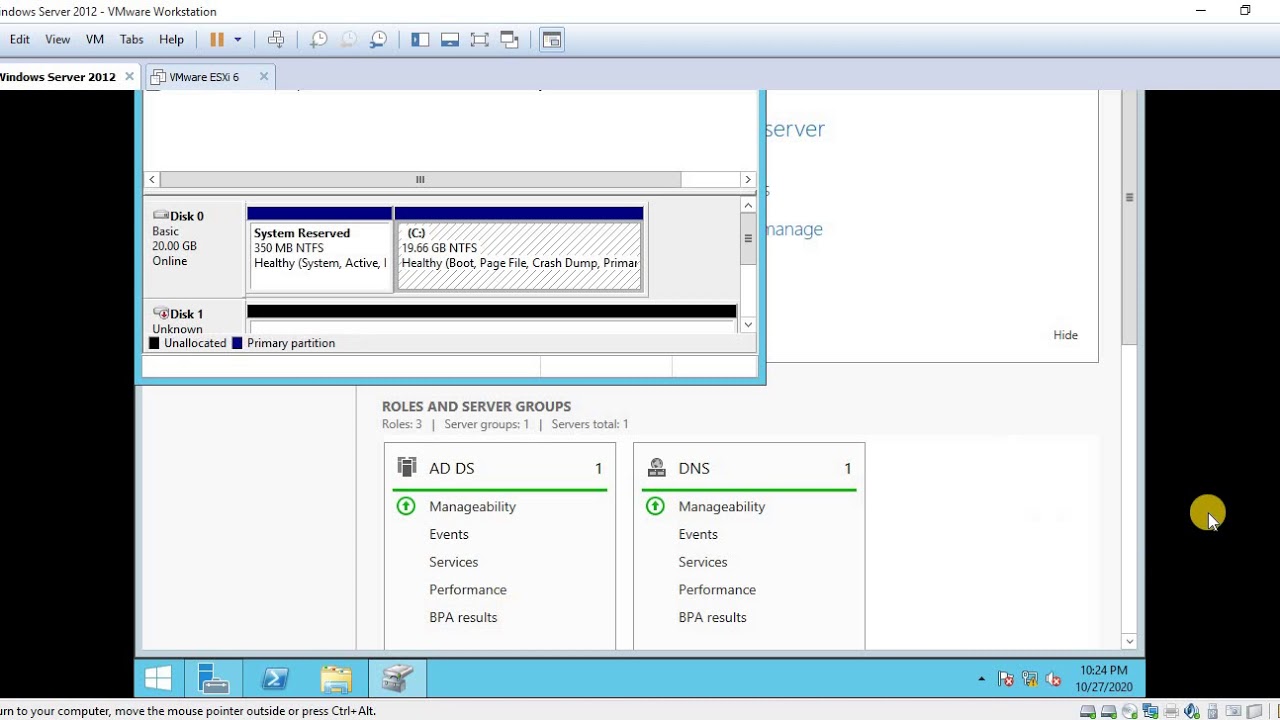Click the Unallocated black legend swatch
The width and height of the screenshot is (1280, 720).
coord(154,343)
